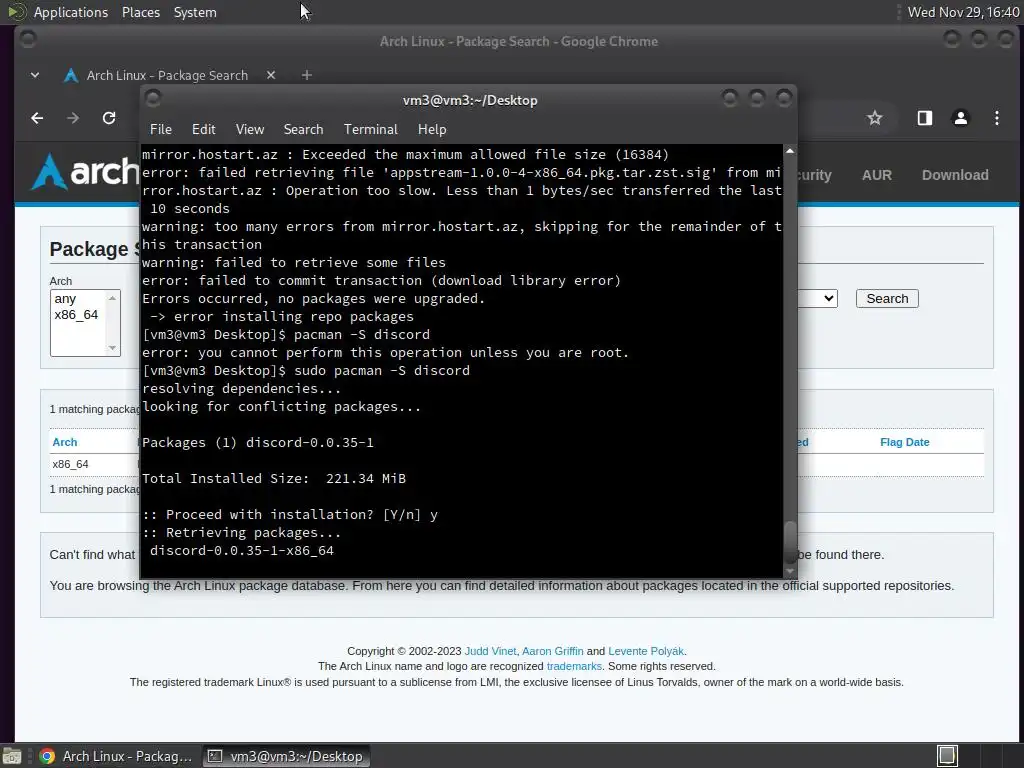The height and width of the screenshot is (768, 1024).
Task: Switch to terminal via taskbar button
Action: pos(286,756)
